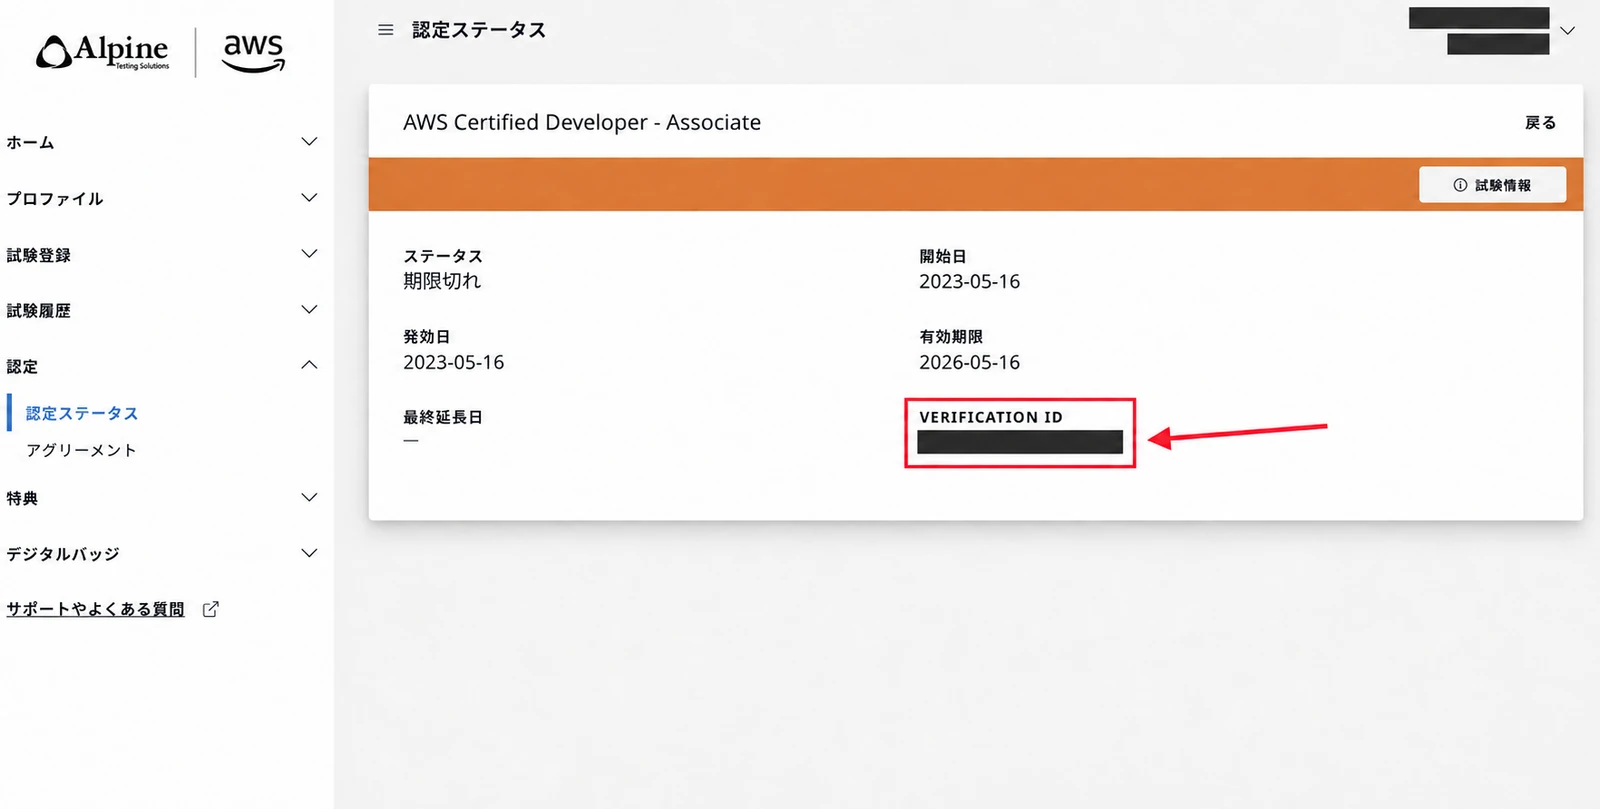The width and height of the screenshot is (1600, 809).
Task: Open the 特典 sidebar menu
Action: pos(22,498)
